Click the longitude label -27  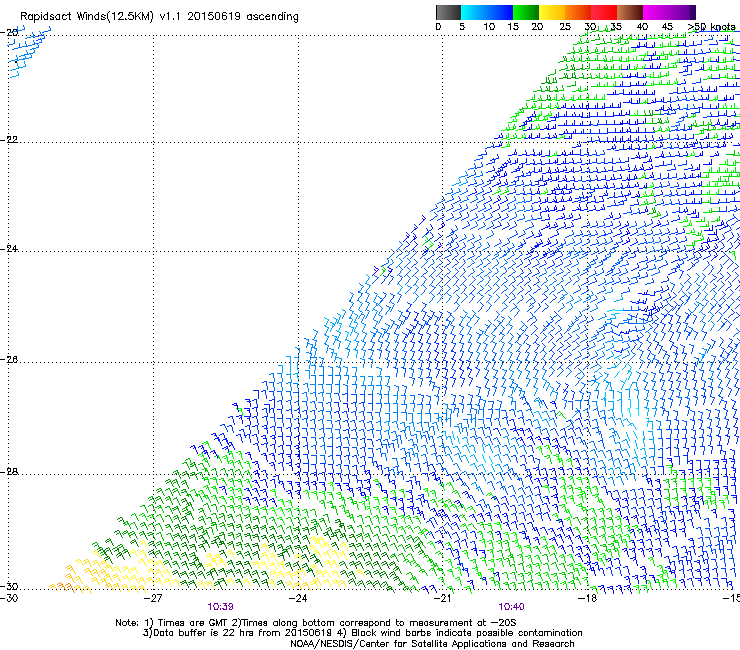click(x=153, y=598)
